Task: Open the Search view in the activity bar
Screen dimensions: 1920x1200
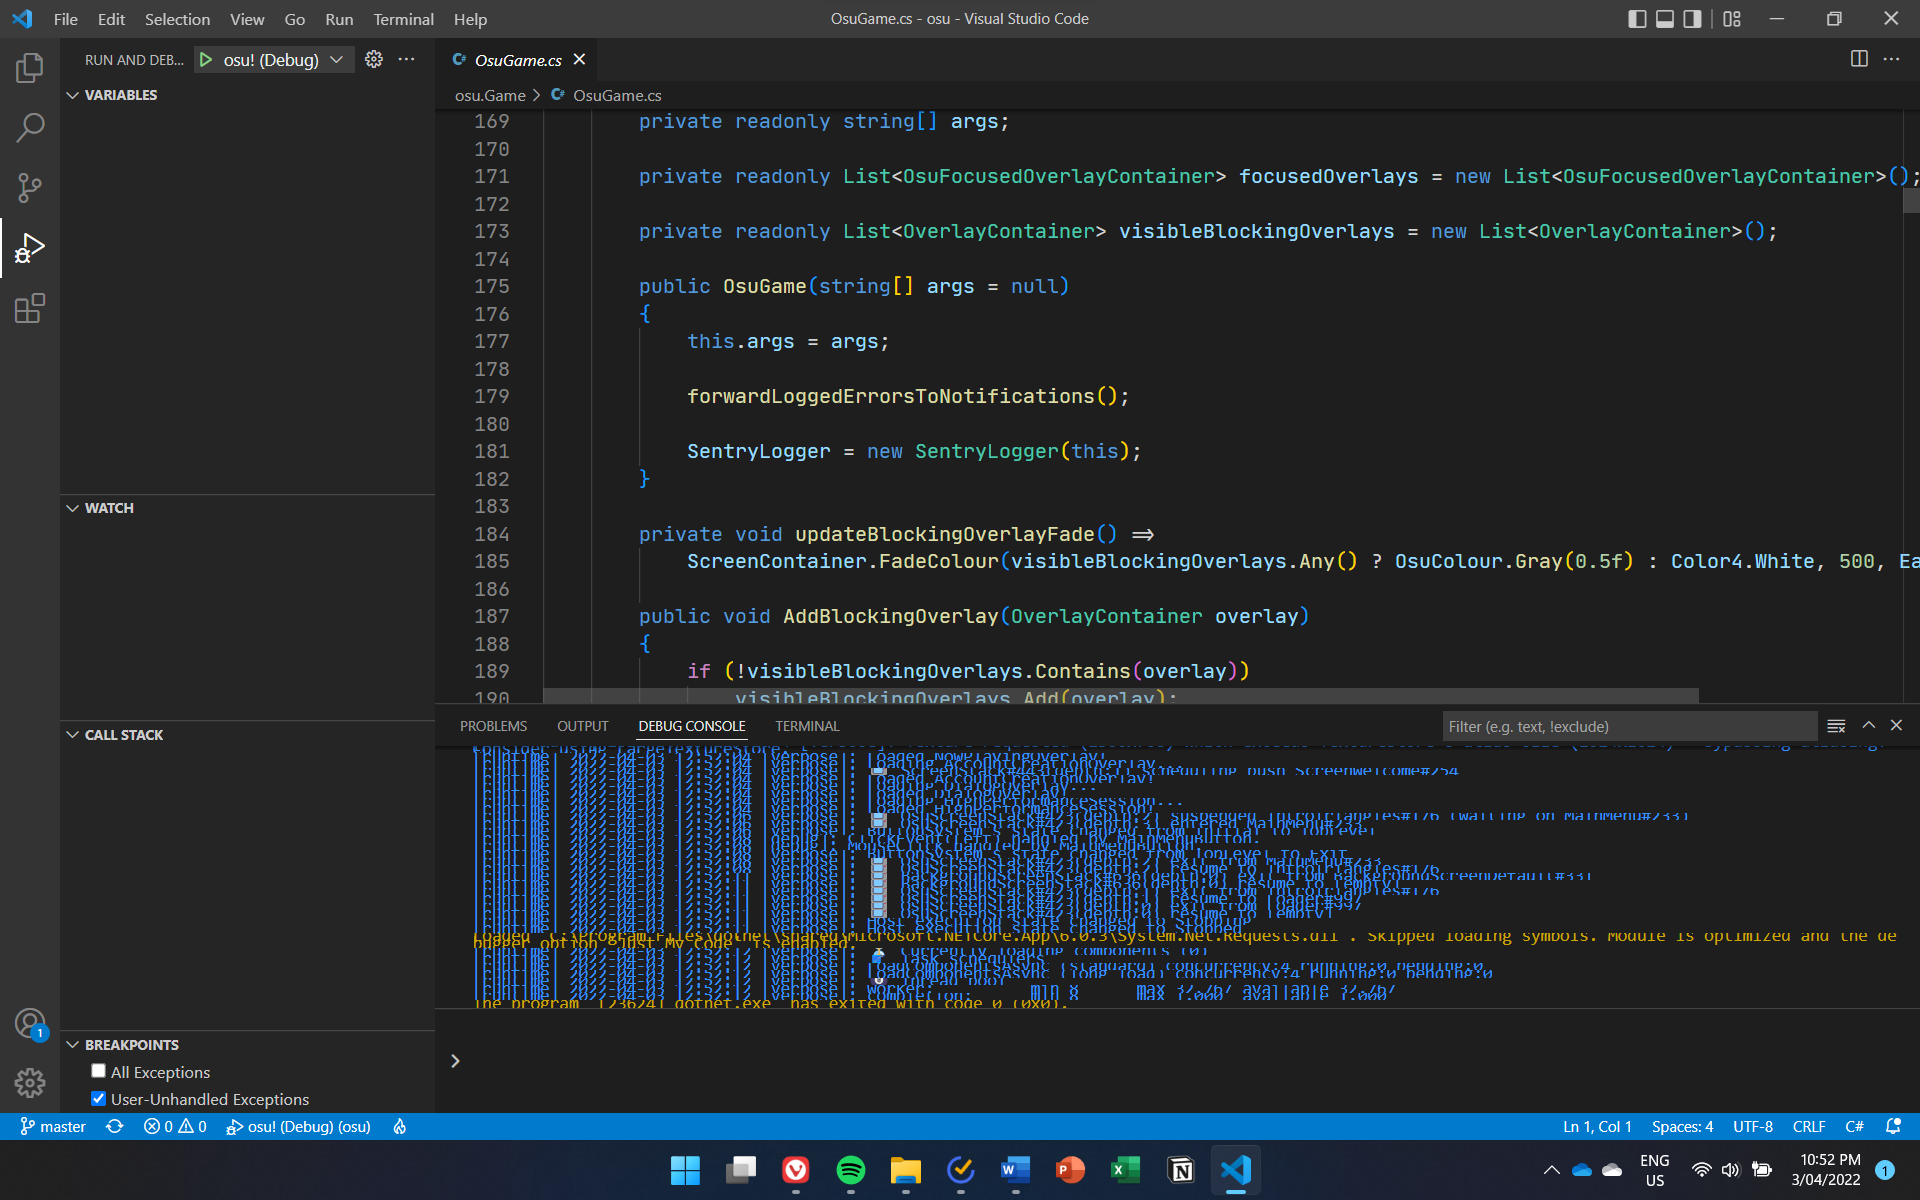Action: [x=30, y=128]
